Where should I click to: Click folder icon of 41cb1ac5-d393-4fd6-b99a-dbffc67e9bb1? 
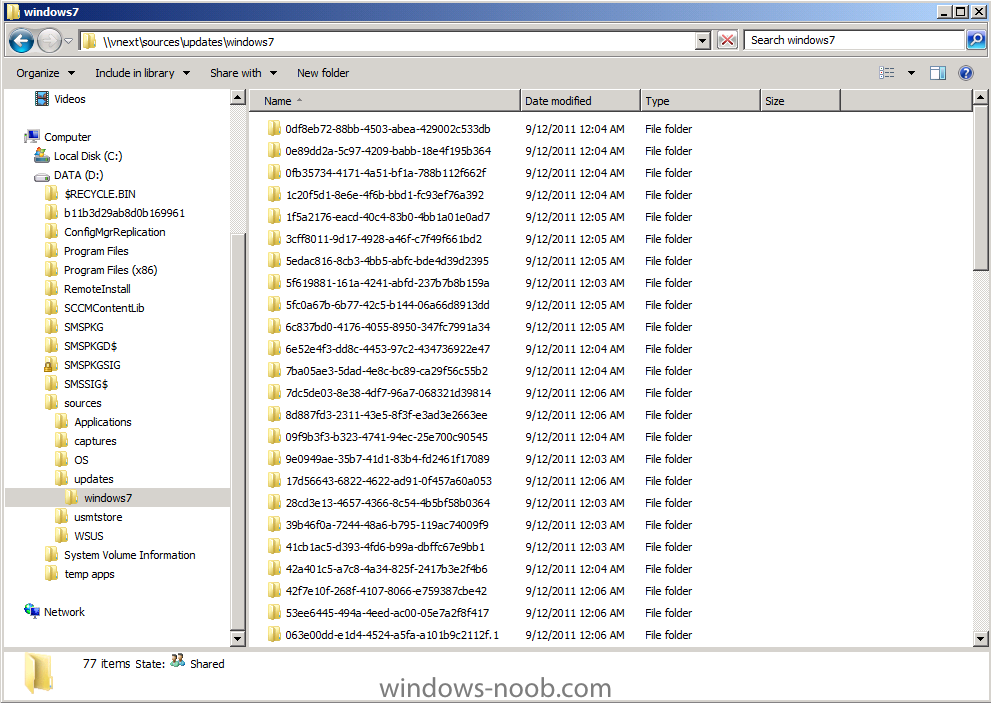point(274,546)
